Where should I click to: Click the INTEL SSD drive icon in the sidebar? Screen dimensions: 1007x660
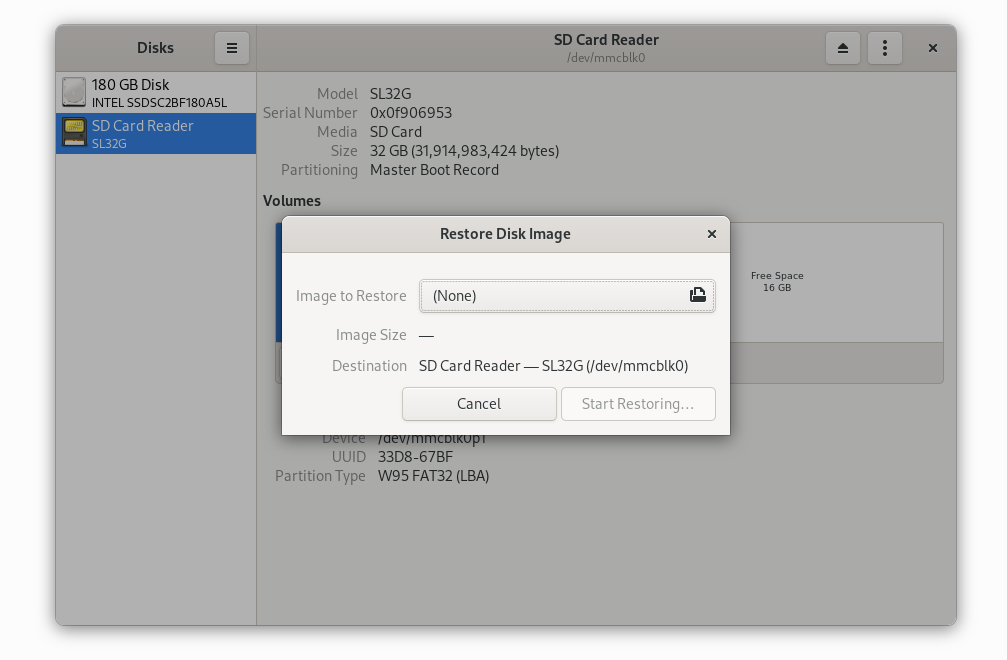click(x=74, y=92)
